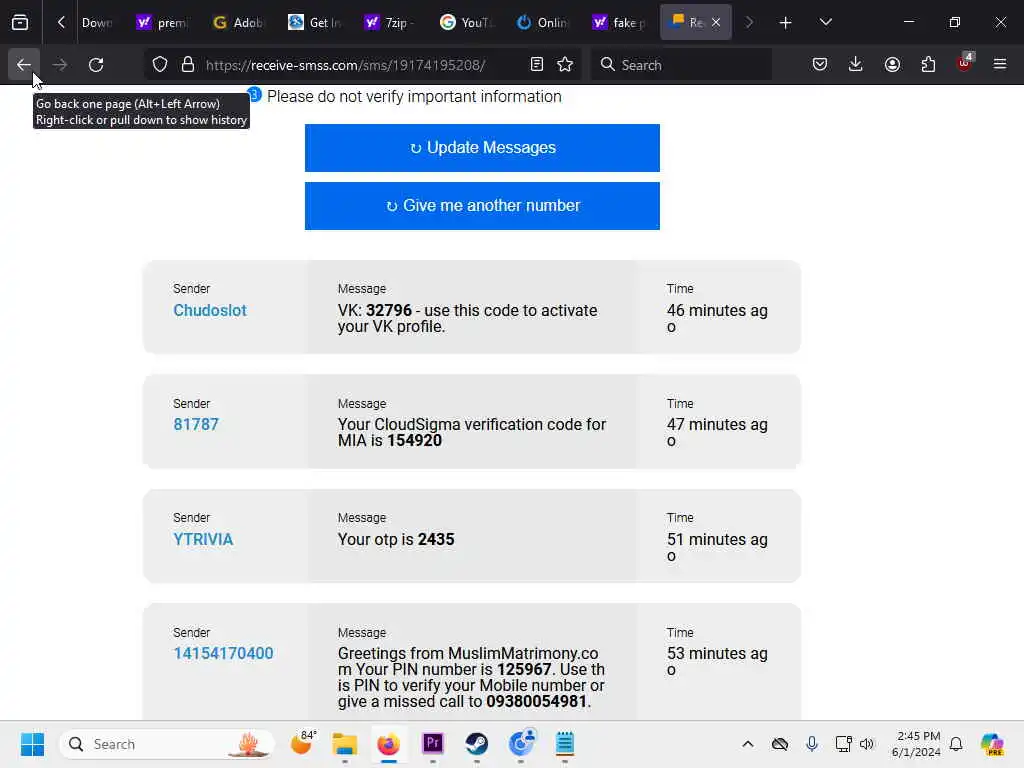1024x768 pixels.
Task: Open Firefox View icon in tab bar
Action: (x=20, y=22)
